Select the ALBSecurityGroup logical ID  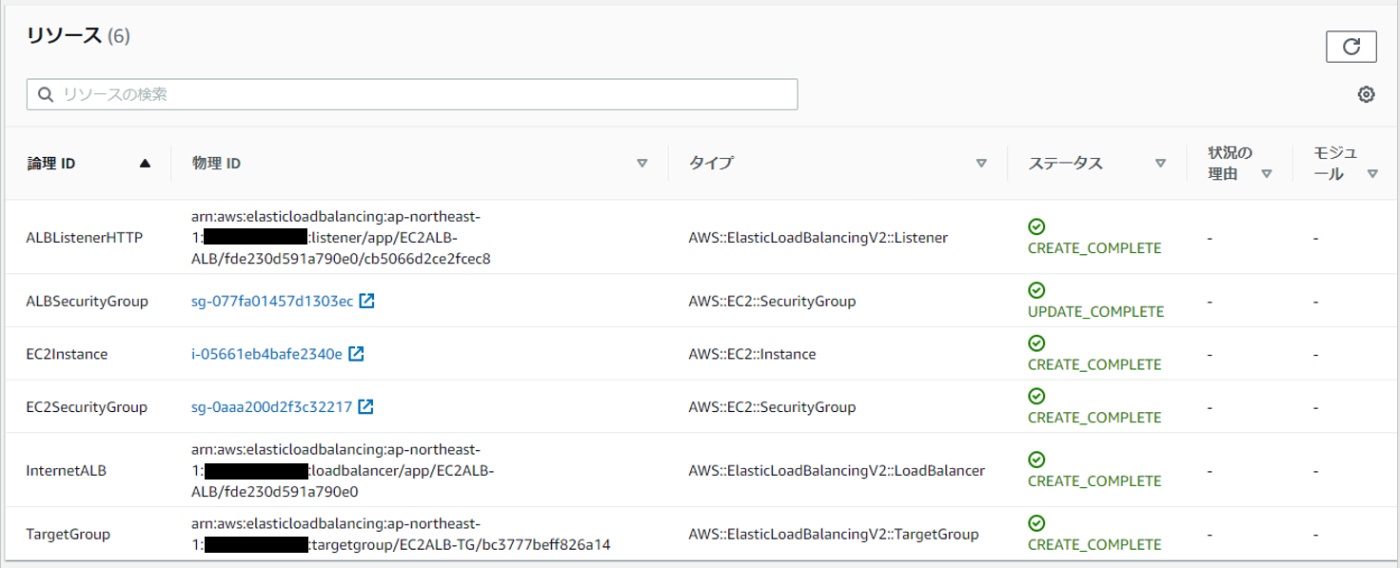[87, 301]
